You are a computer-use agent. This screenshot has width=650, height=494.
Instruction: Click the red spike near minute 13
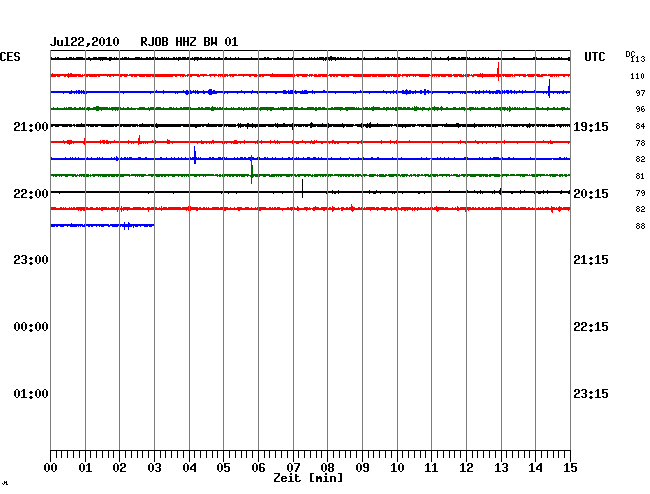pos(498,71)
